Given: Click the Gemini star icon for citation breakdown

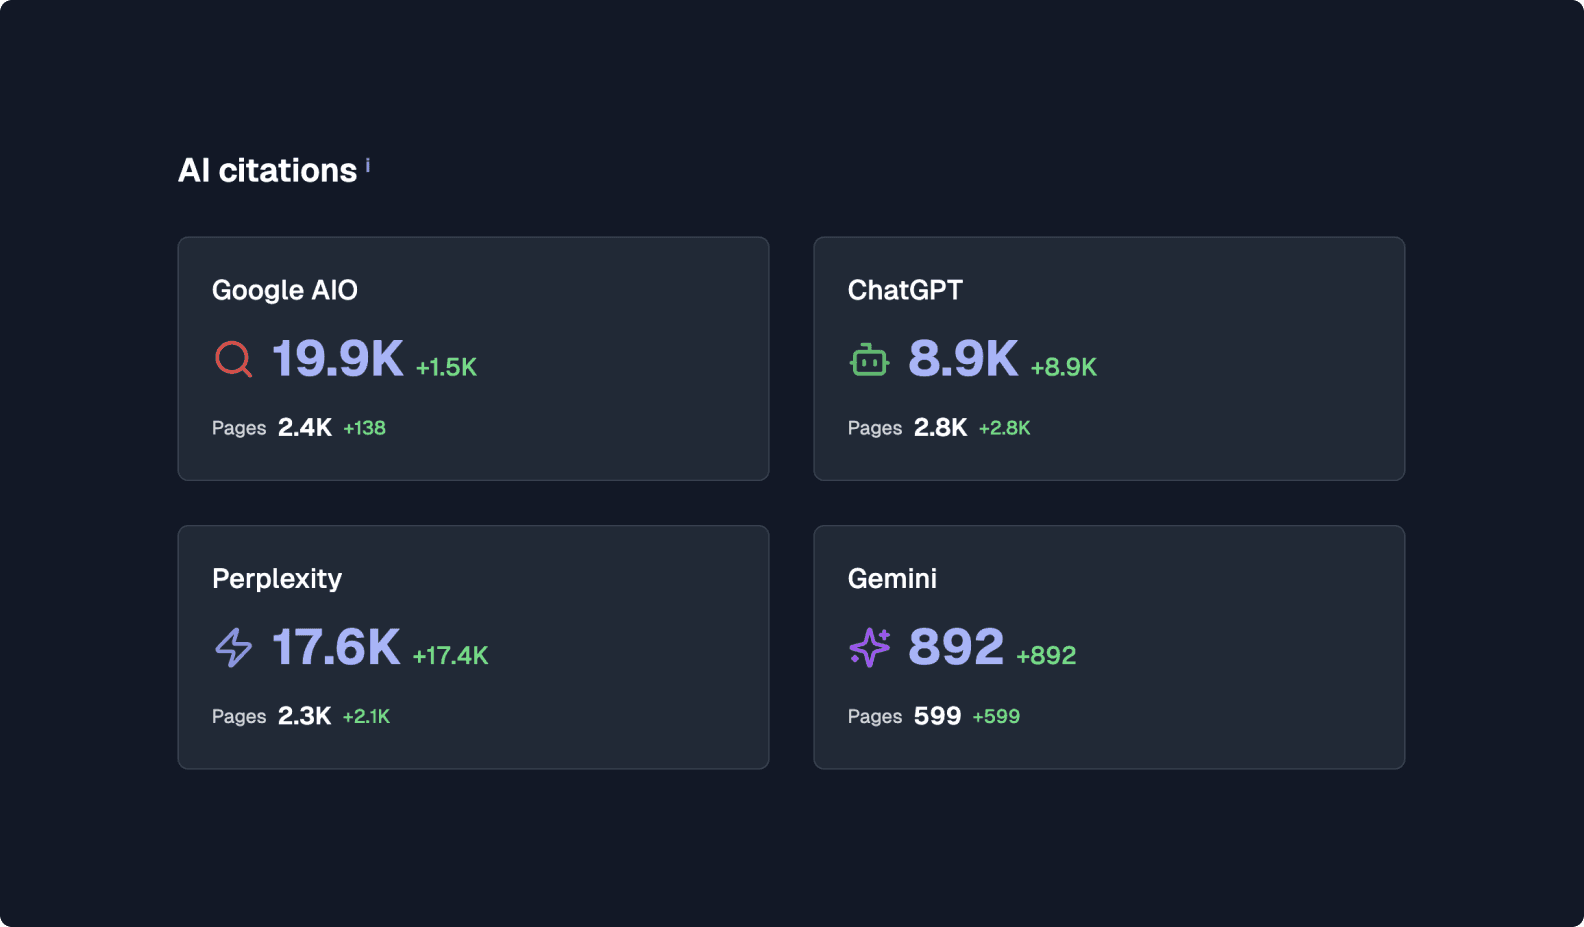Looking at the screenshot, I should coord(869,647).
